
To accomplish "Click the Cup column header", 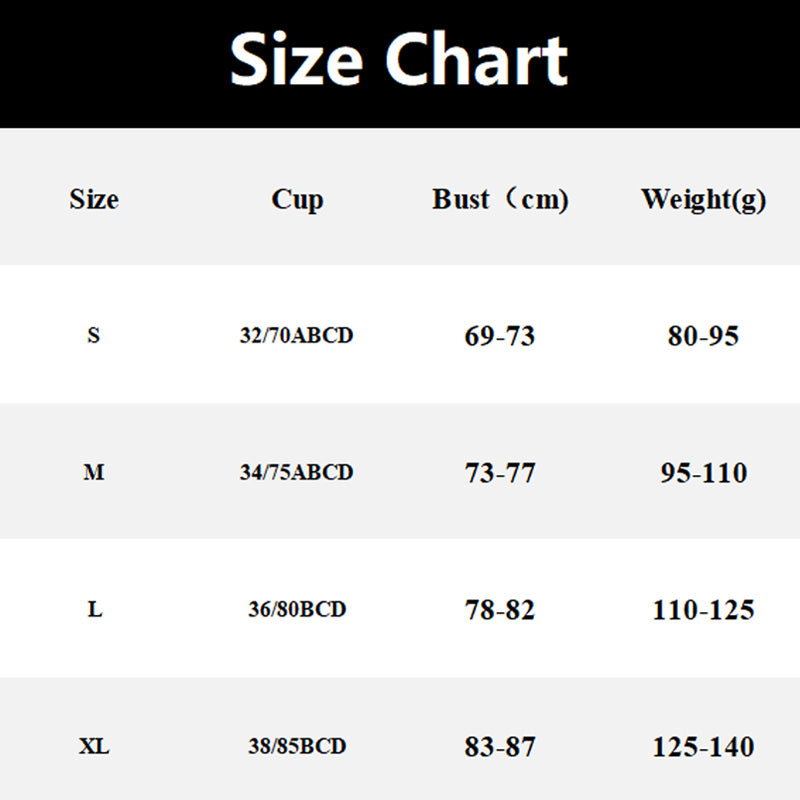I will point(297,199).
